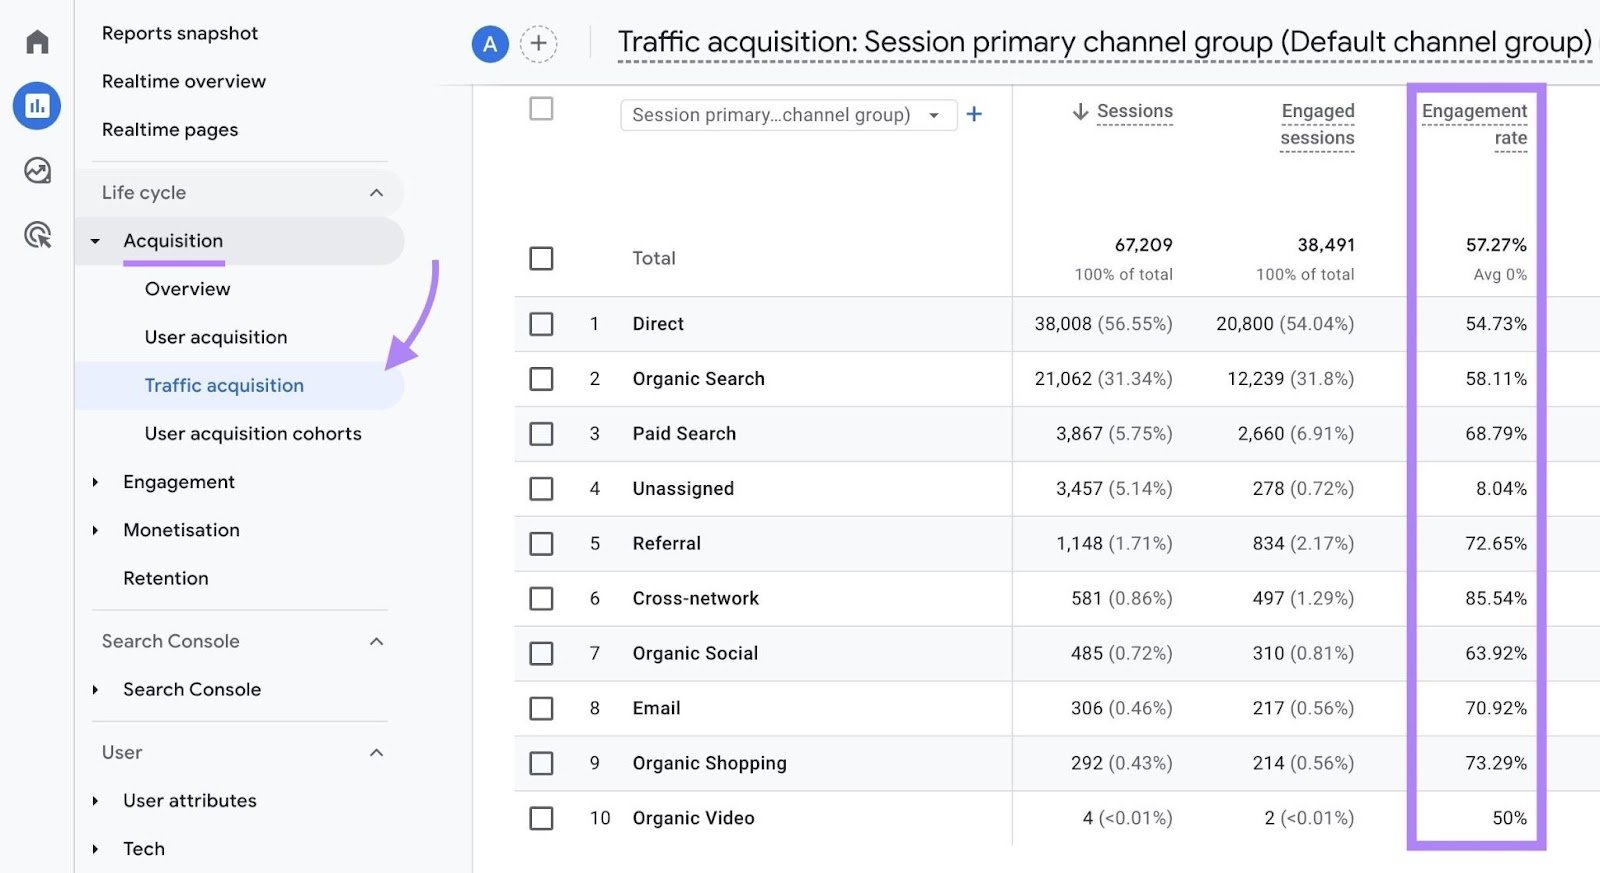The image size is (1600, 873).
Task: Expand the Tech tree arrow
Action: tap(95, 849)
